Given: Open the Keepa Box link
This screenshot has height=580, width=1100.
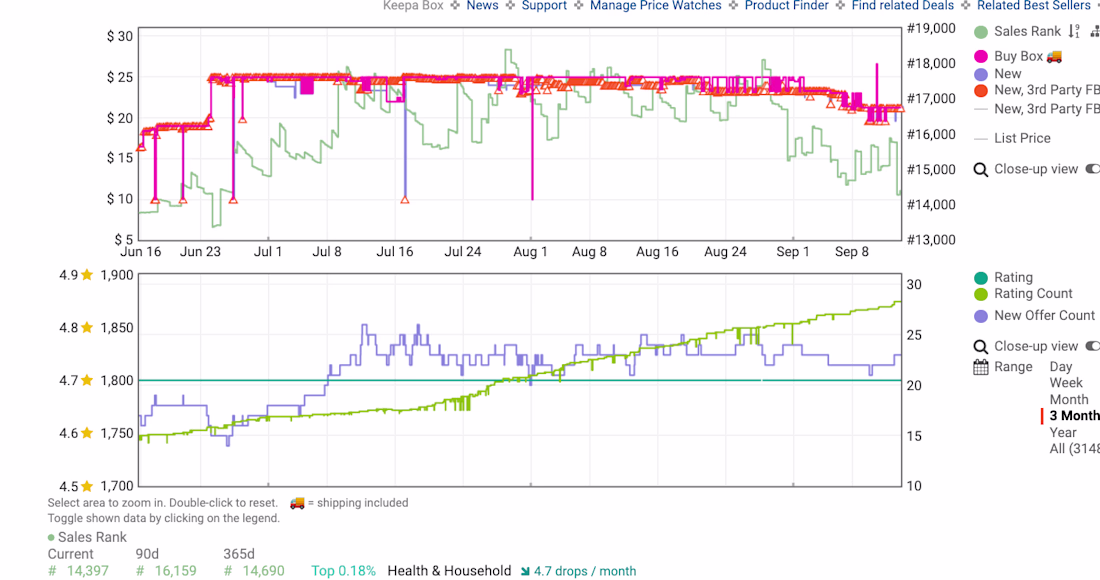Looking at the screenshot, I should pos(413,6).
